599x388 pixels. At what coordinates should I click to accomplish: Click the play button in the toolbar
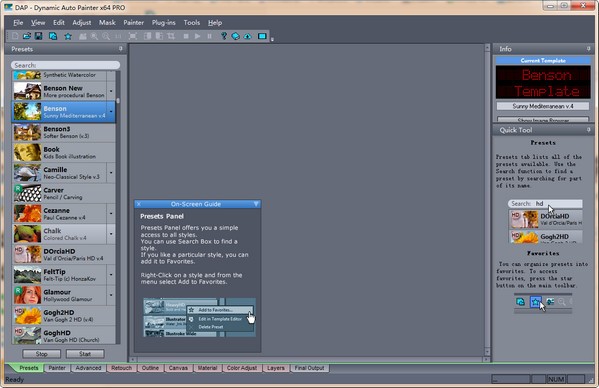(x=198, y=36)
